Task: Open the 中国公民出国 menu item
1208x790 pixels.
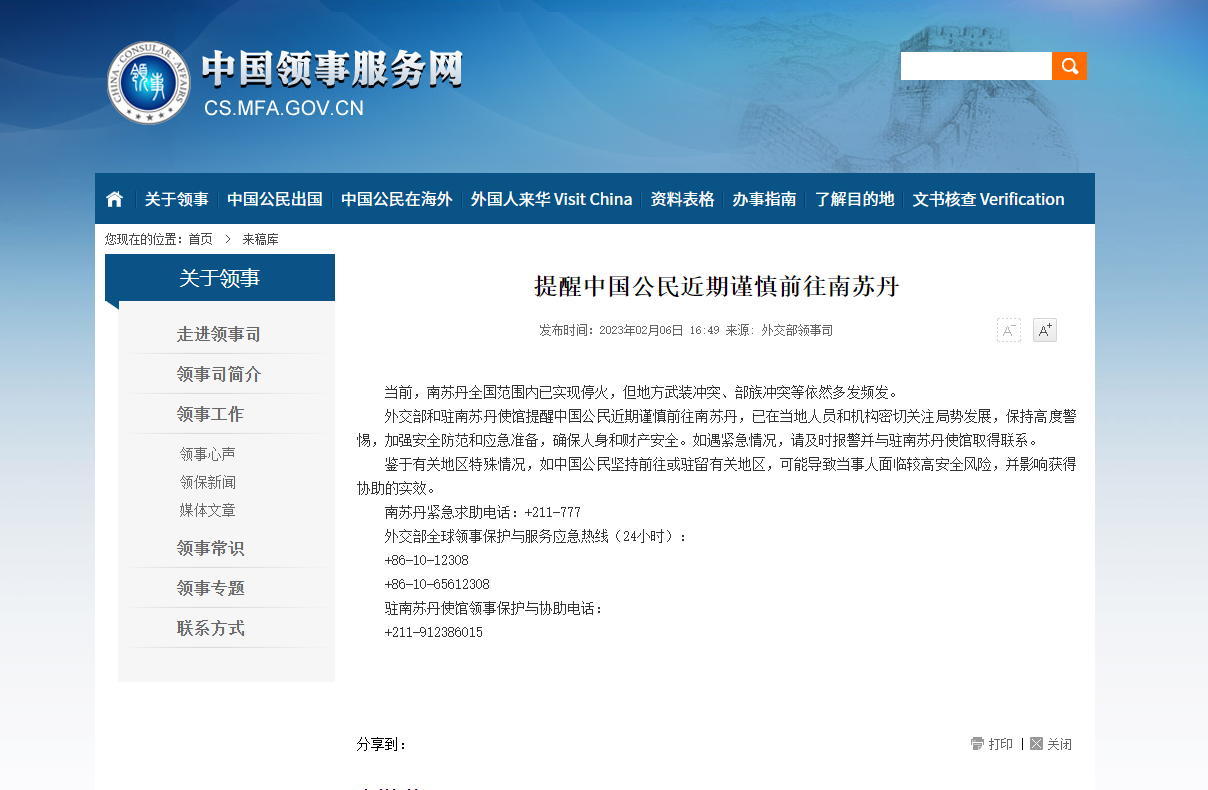Action: click(274, 199)
